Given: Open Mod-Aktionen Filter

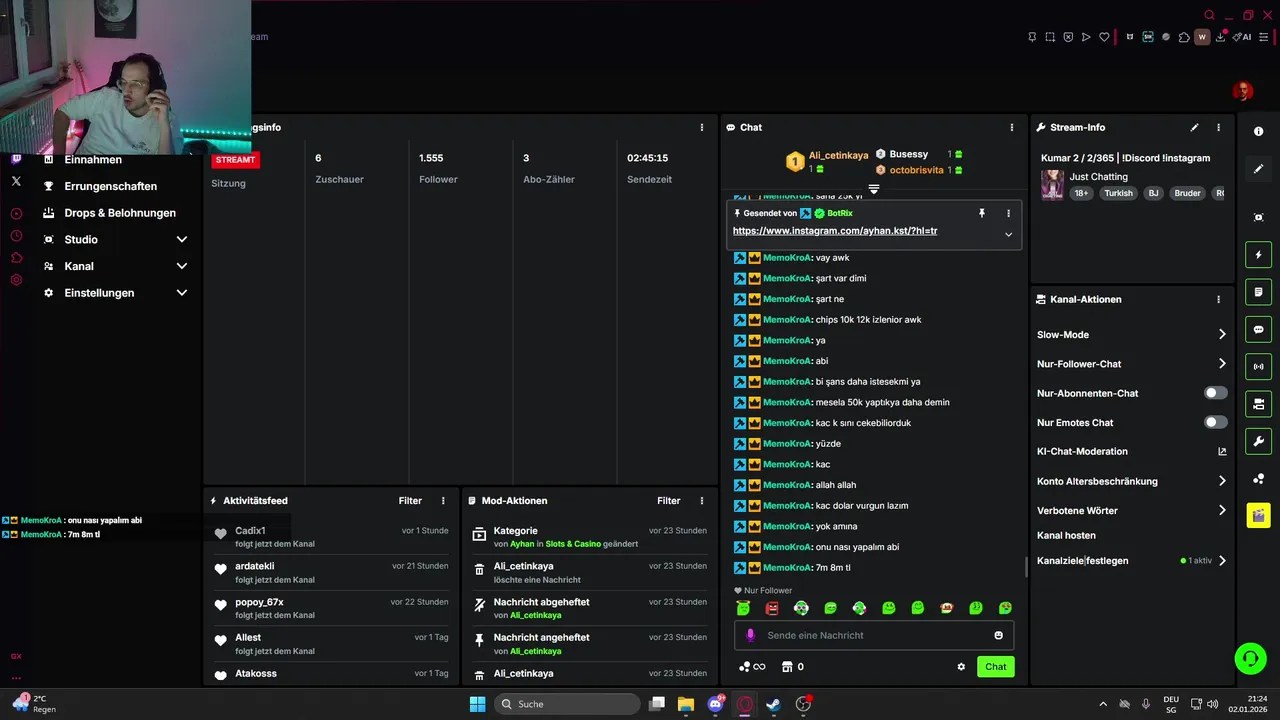Looking at the screenshot, I should [x=668, y=501].
